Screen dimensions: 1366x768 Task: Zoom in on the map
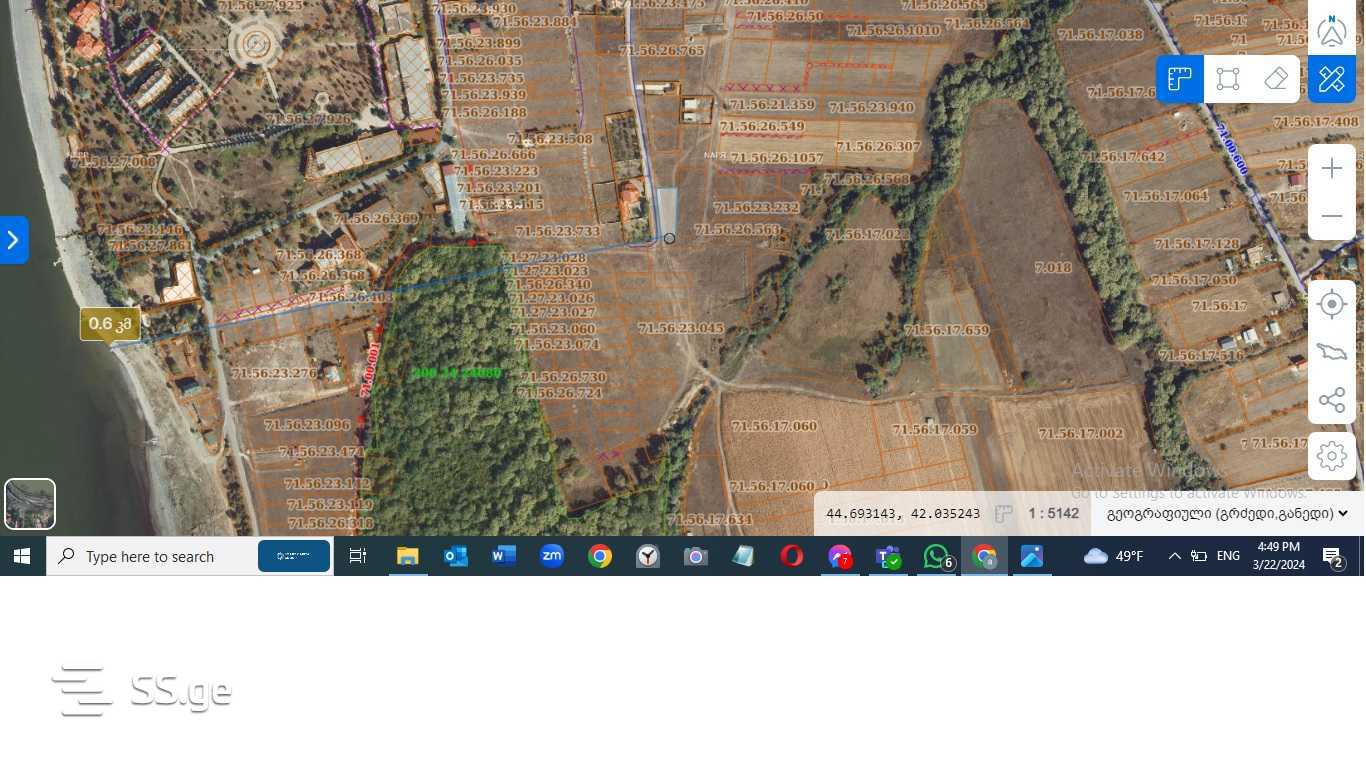[1332, 168]
